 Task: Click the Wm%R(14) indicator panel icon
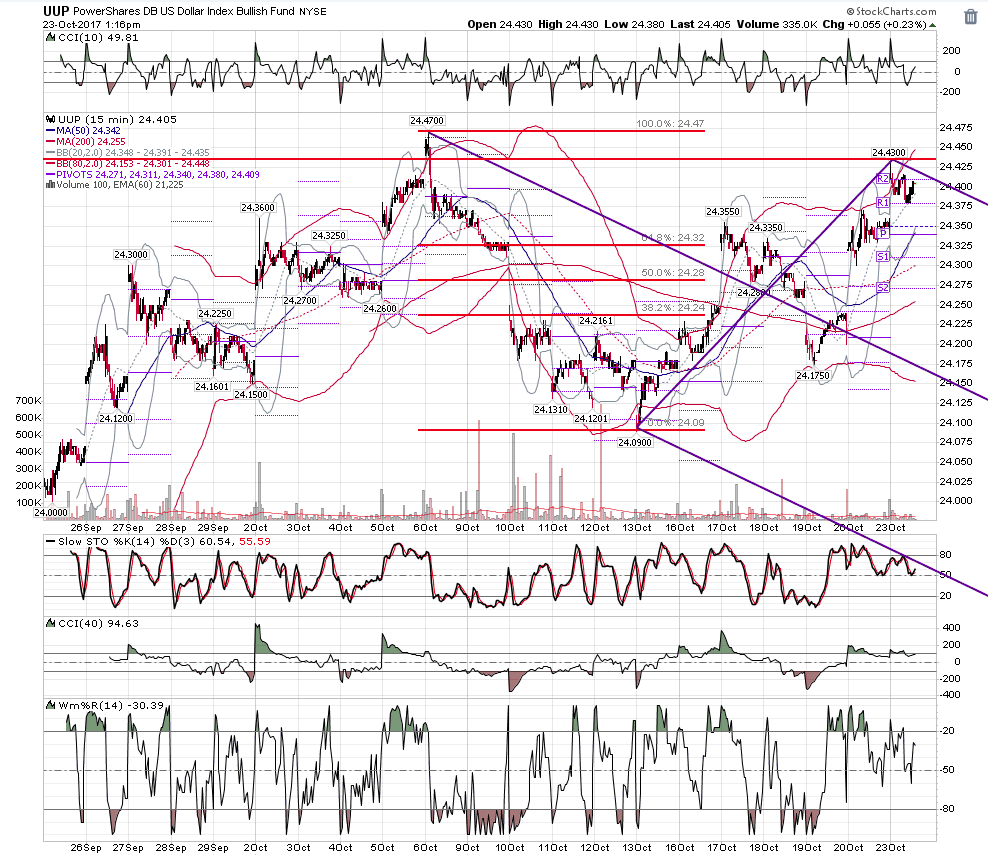[x=50, y=705]
